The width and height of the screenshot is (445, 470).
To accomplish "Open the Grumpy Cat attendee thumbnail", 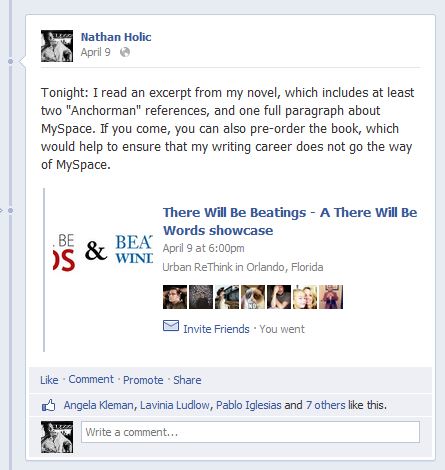I will click(253, 297).
